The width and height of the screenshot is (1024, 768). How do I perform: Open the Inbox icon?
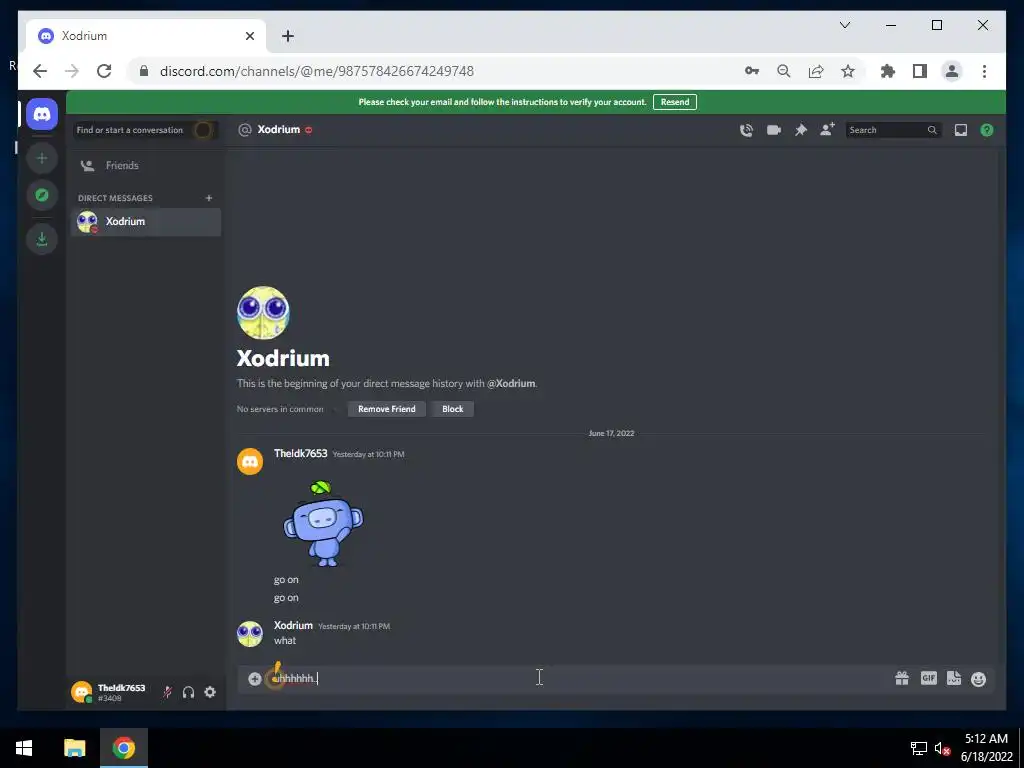(x=961, y=130)
